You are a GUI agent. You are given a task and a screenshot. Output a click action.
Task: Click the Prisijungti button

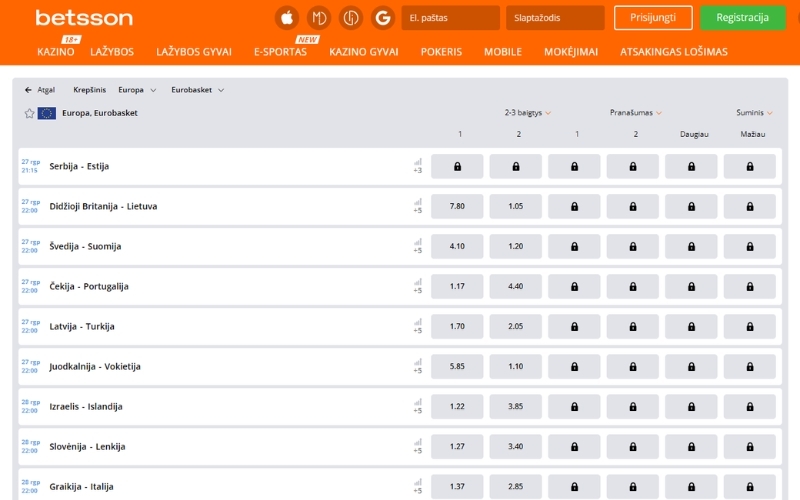pos(653,18)
